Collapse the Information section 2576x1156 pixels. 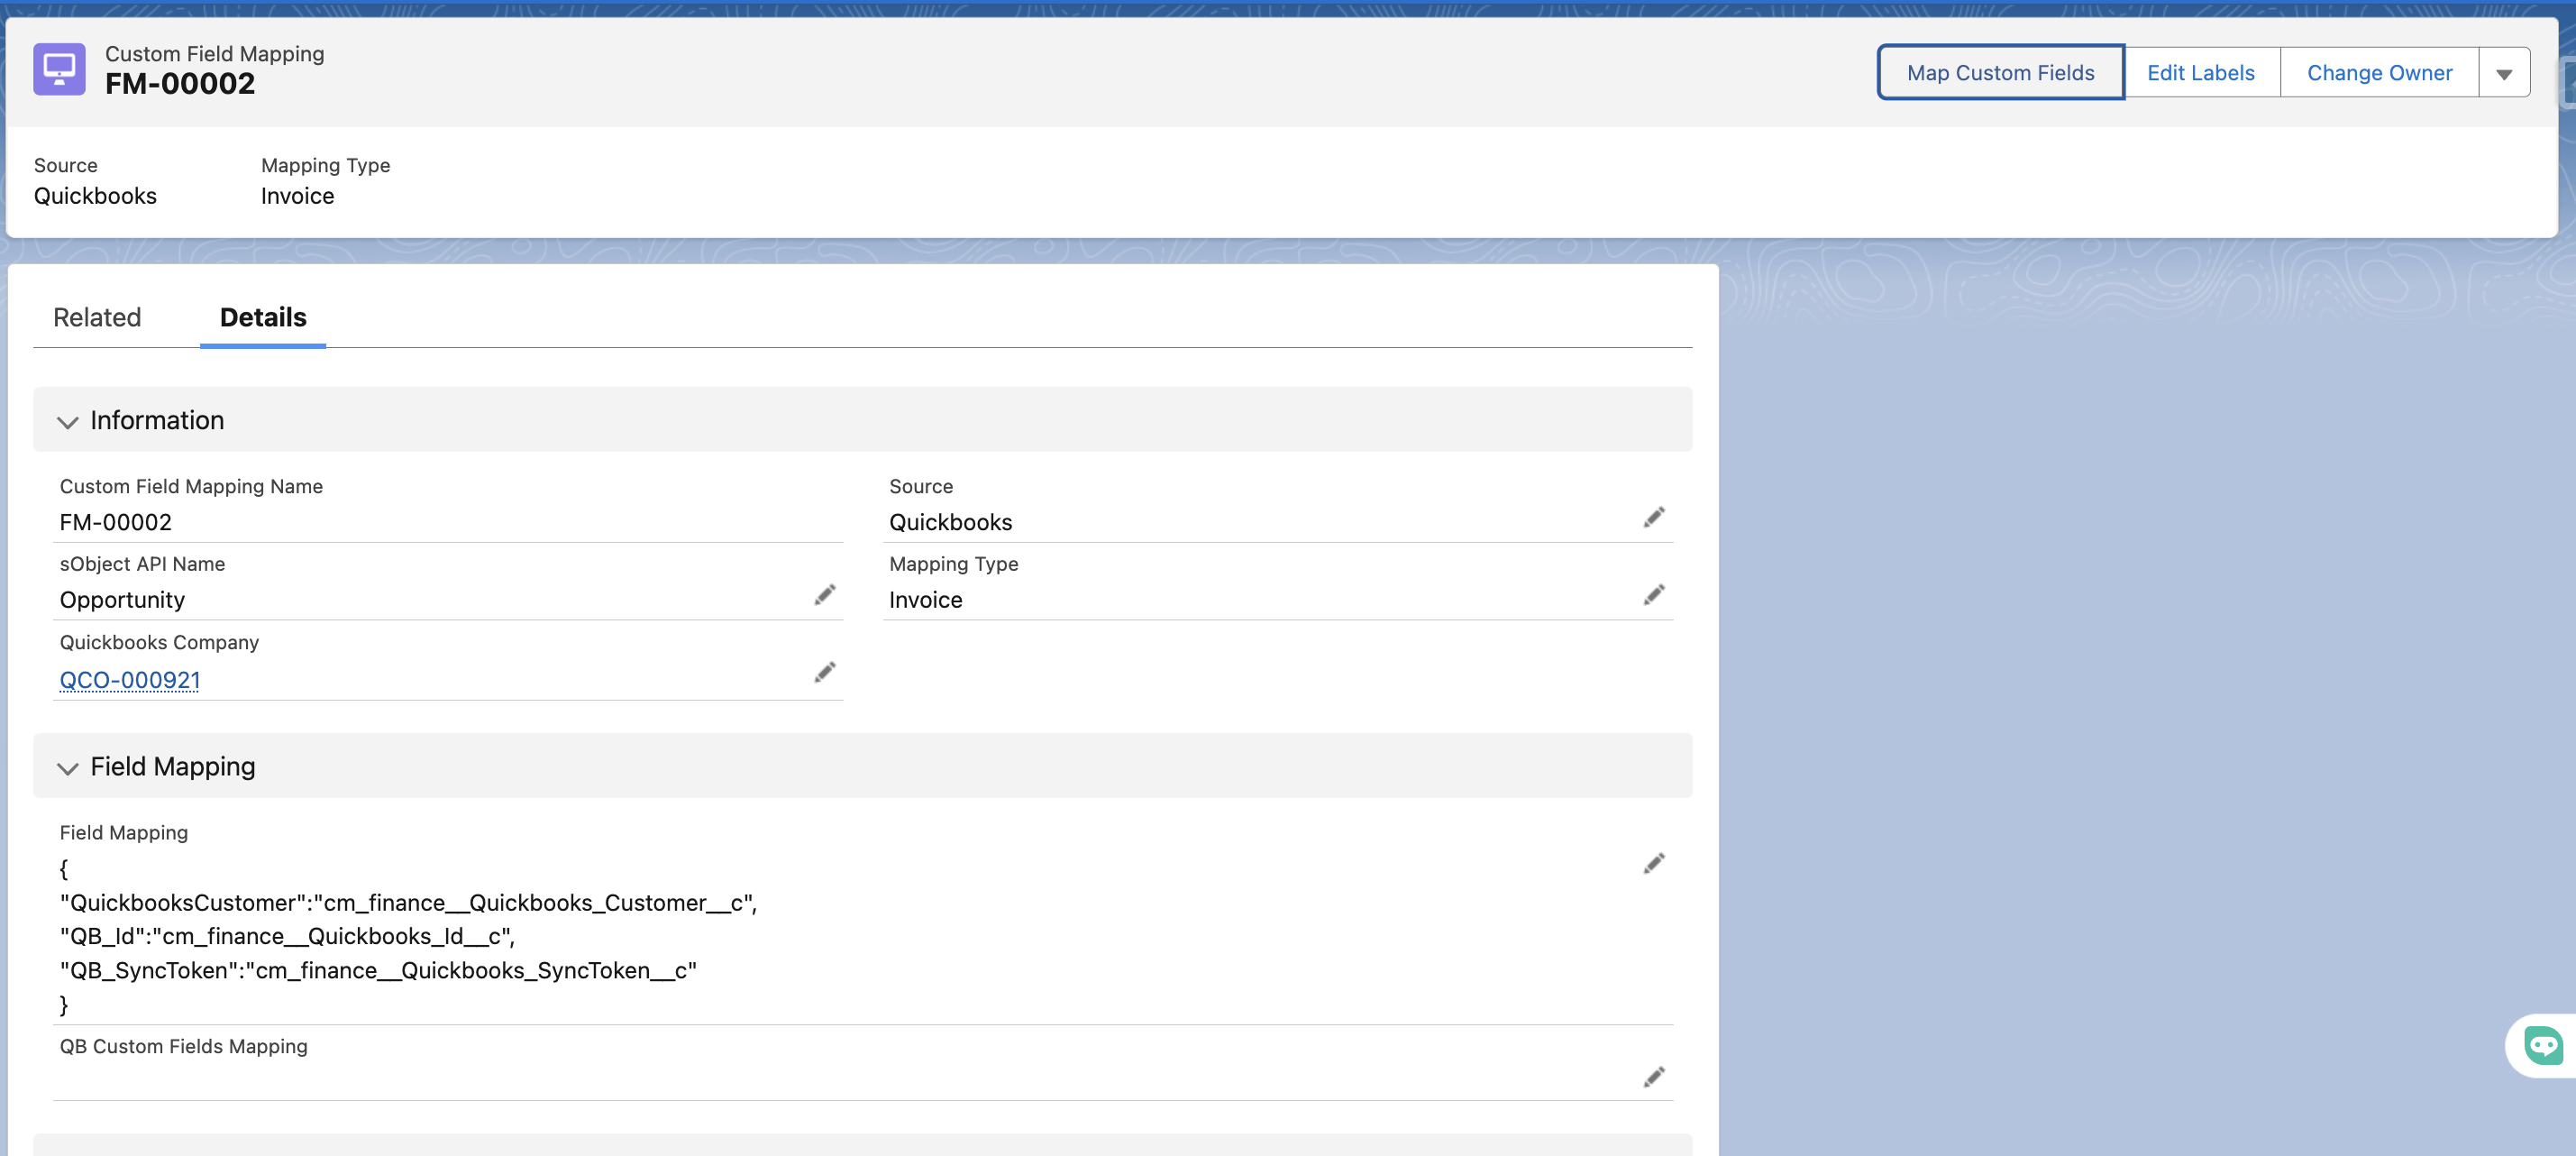pyautogui.click(x=67, y=421)
